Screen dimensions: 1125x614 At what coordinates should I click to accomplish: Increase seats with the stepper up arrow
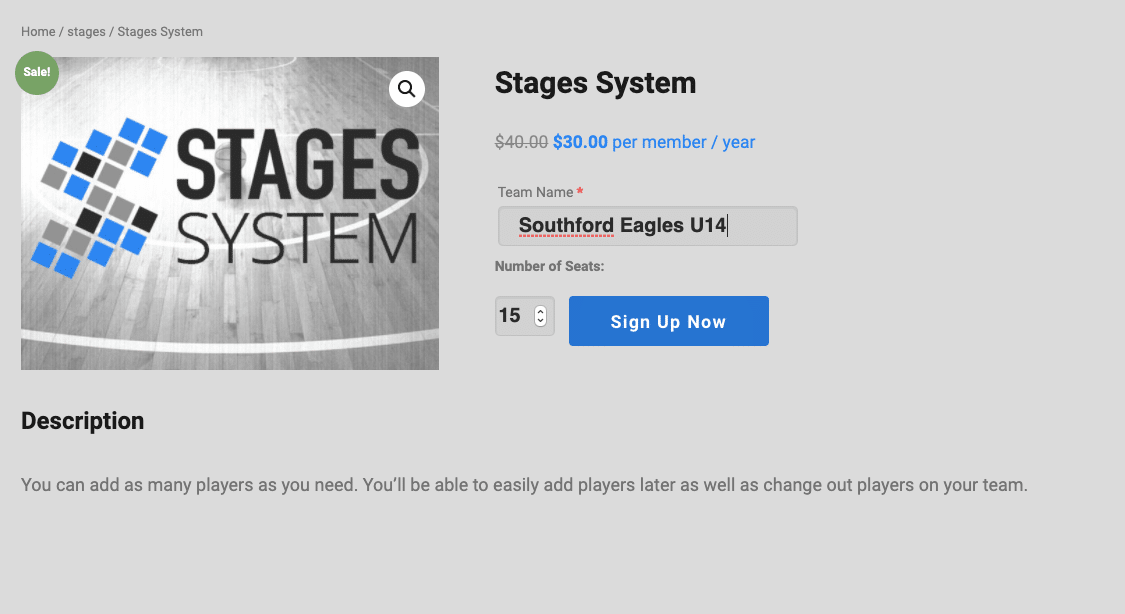tap(540, 311)
